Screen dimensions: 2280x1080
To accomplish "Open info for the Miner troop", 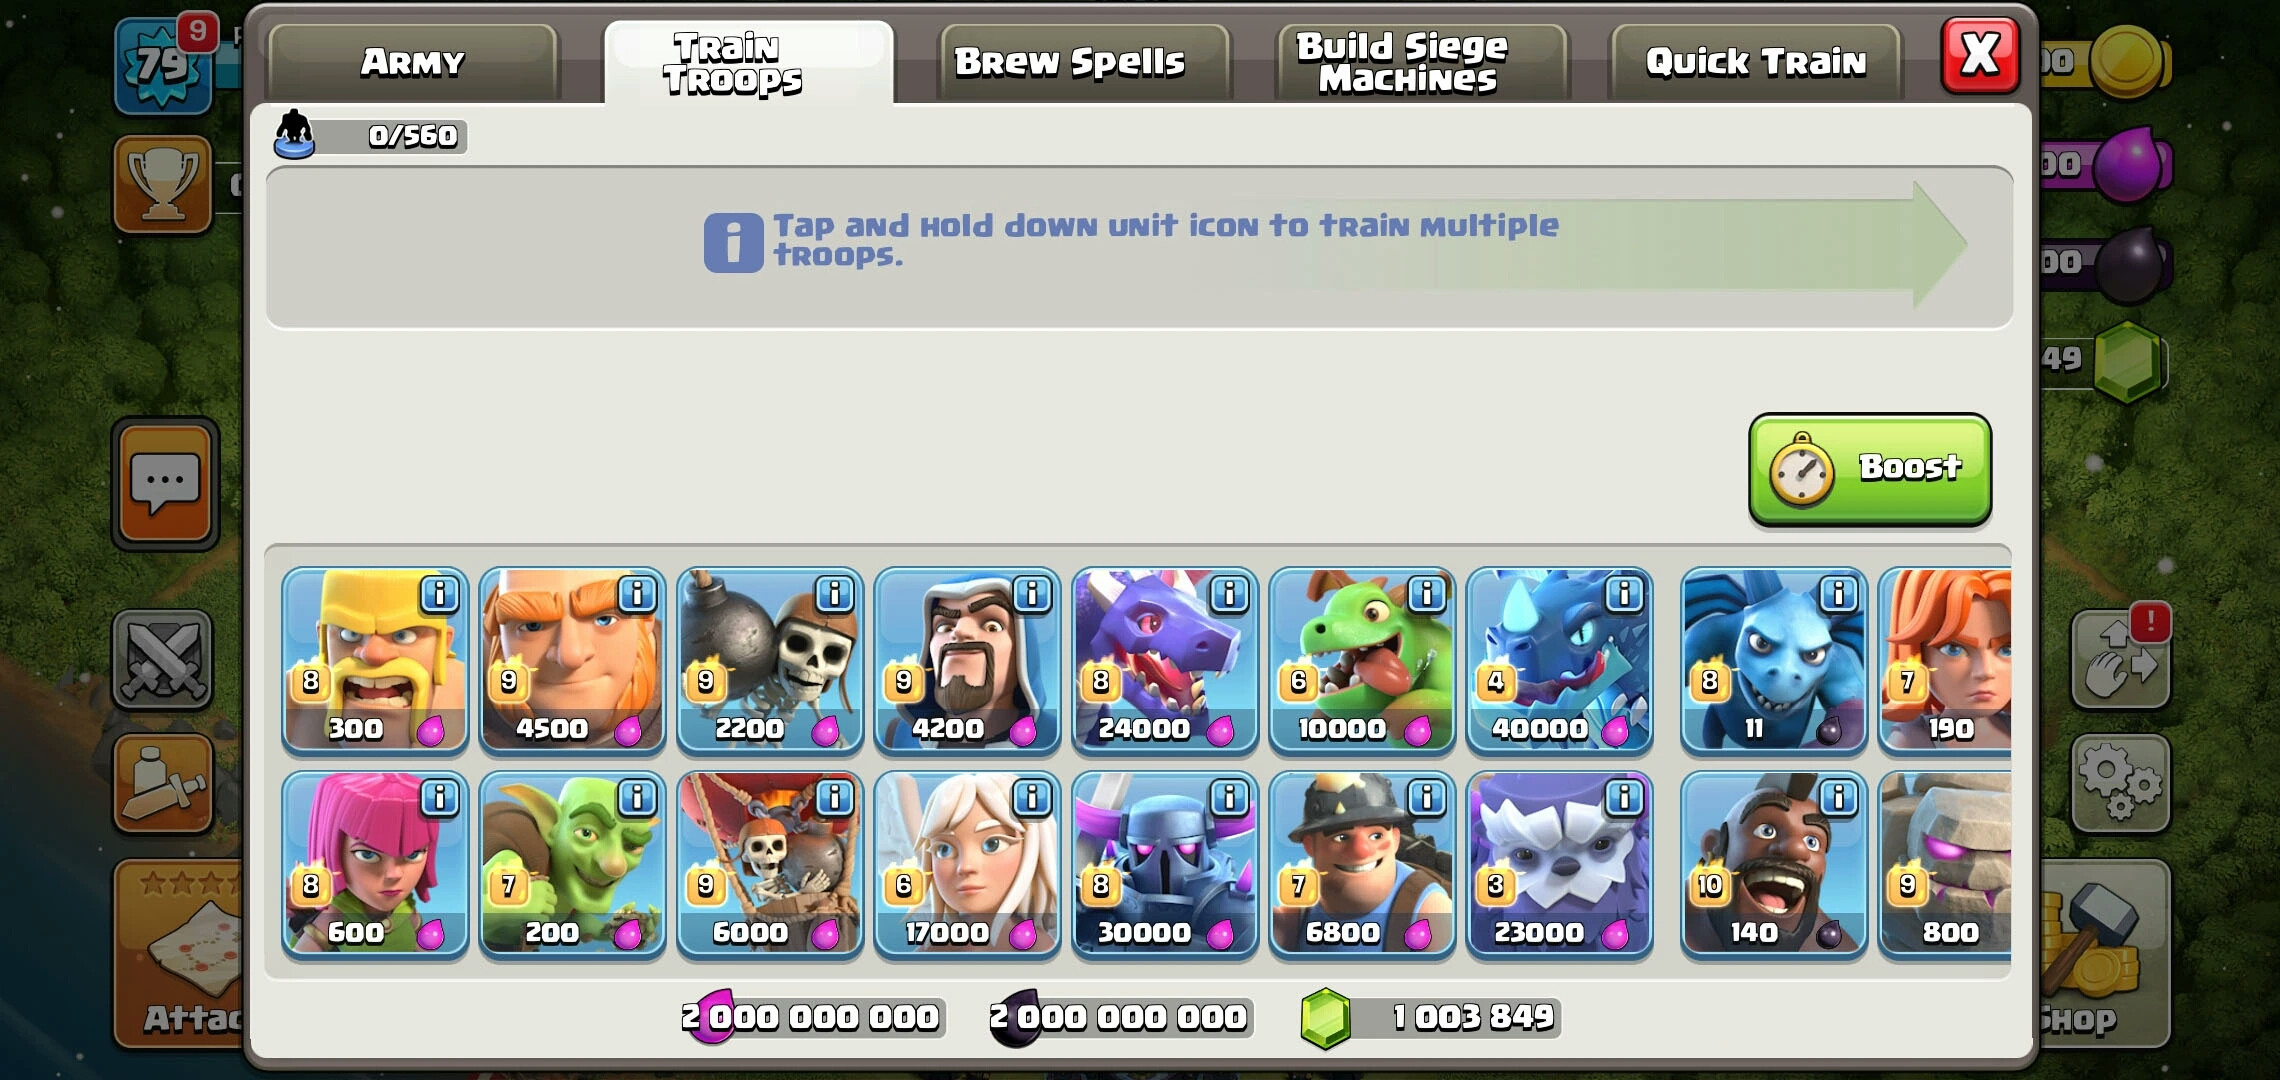I will (x=1426, y=798).
